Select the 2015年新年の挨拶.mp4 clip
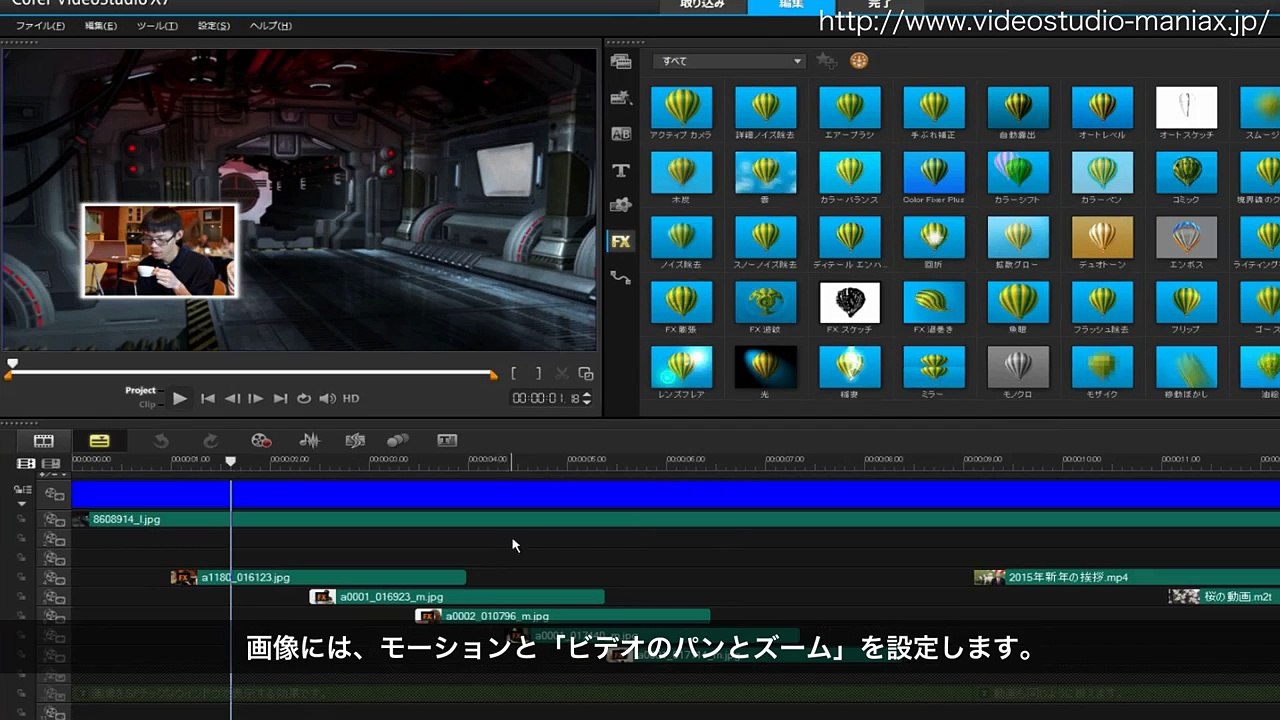Viewport: 1280px width, 720px height. 1127,577
